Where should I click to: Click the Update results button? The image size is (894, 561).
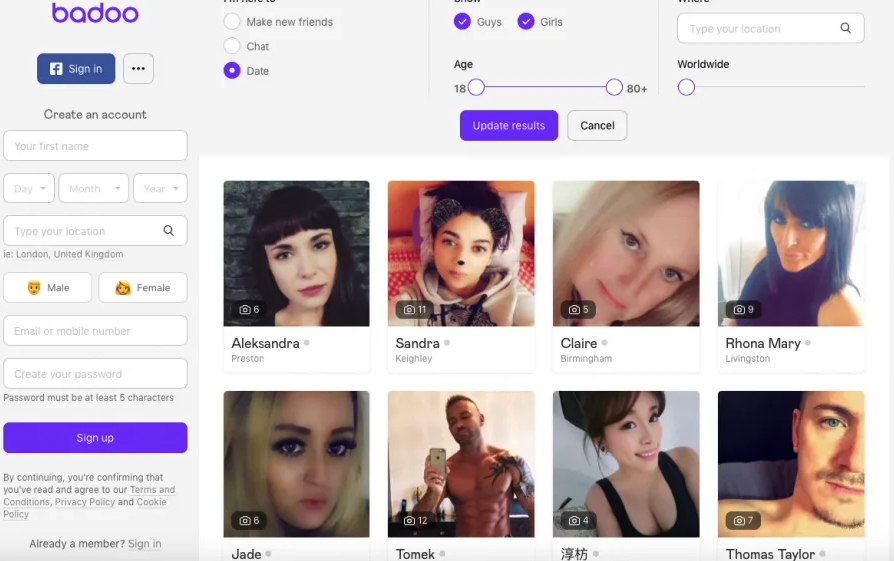[509, 125]
